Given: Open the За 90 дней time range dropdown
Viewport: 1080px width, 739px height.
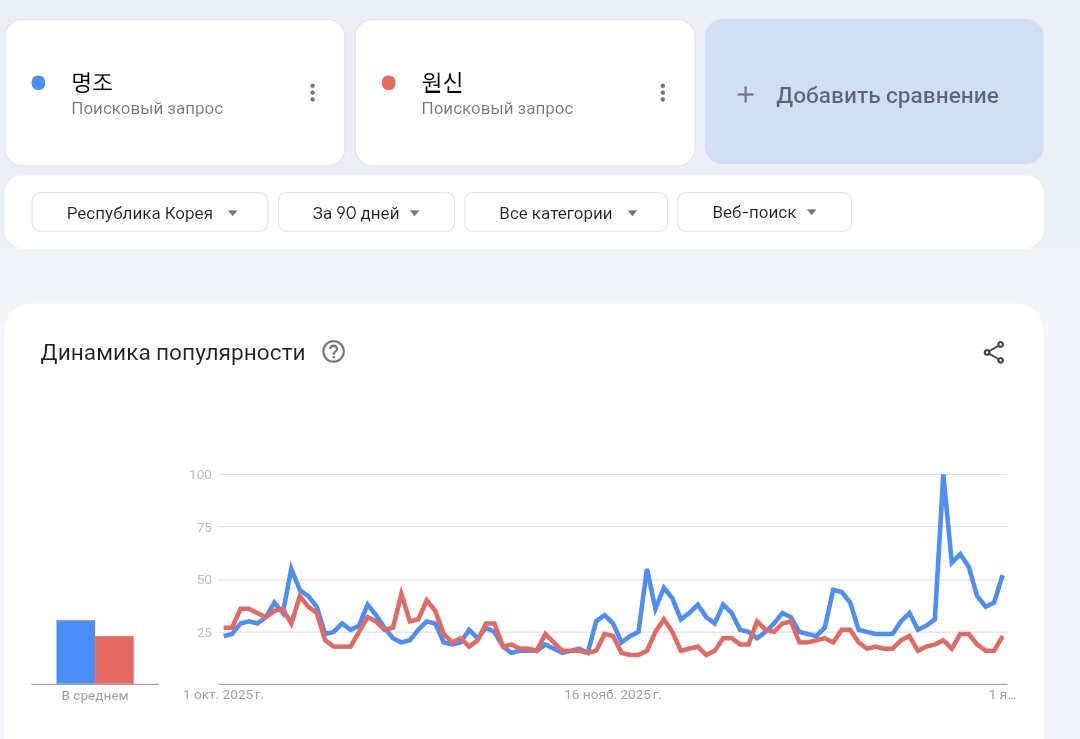Looking at the screenshot, I should (x=366, y=212).
